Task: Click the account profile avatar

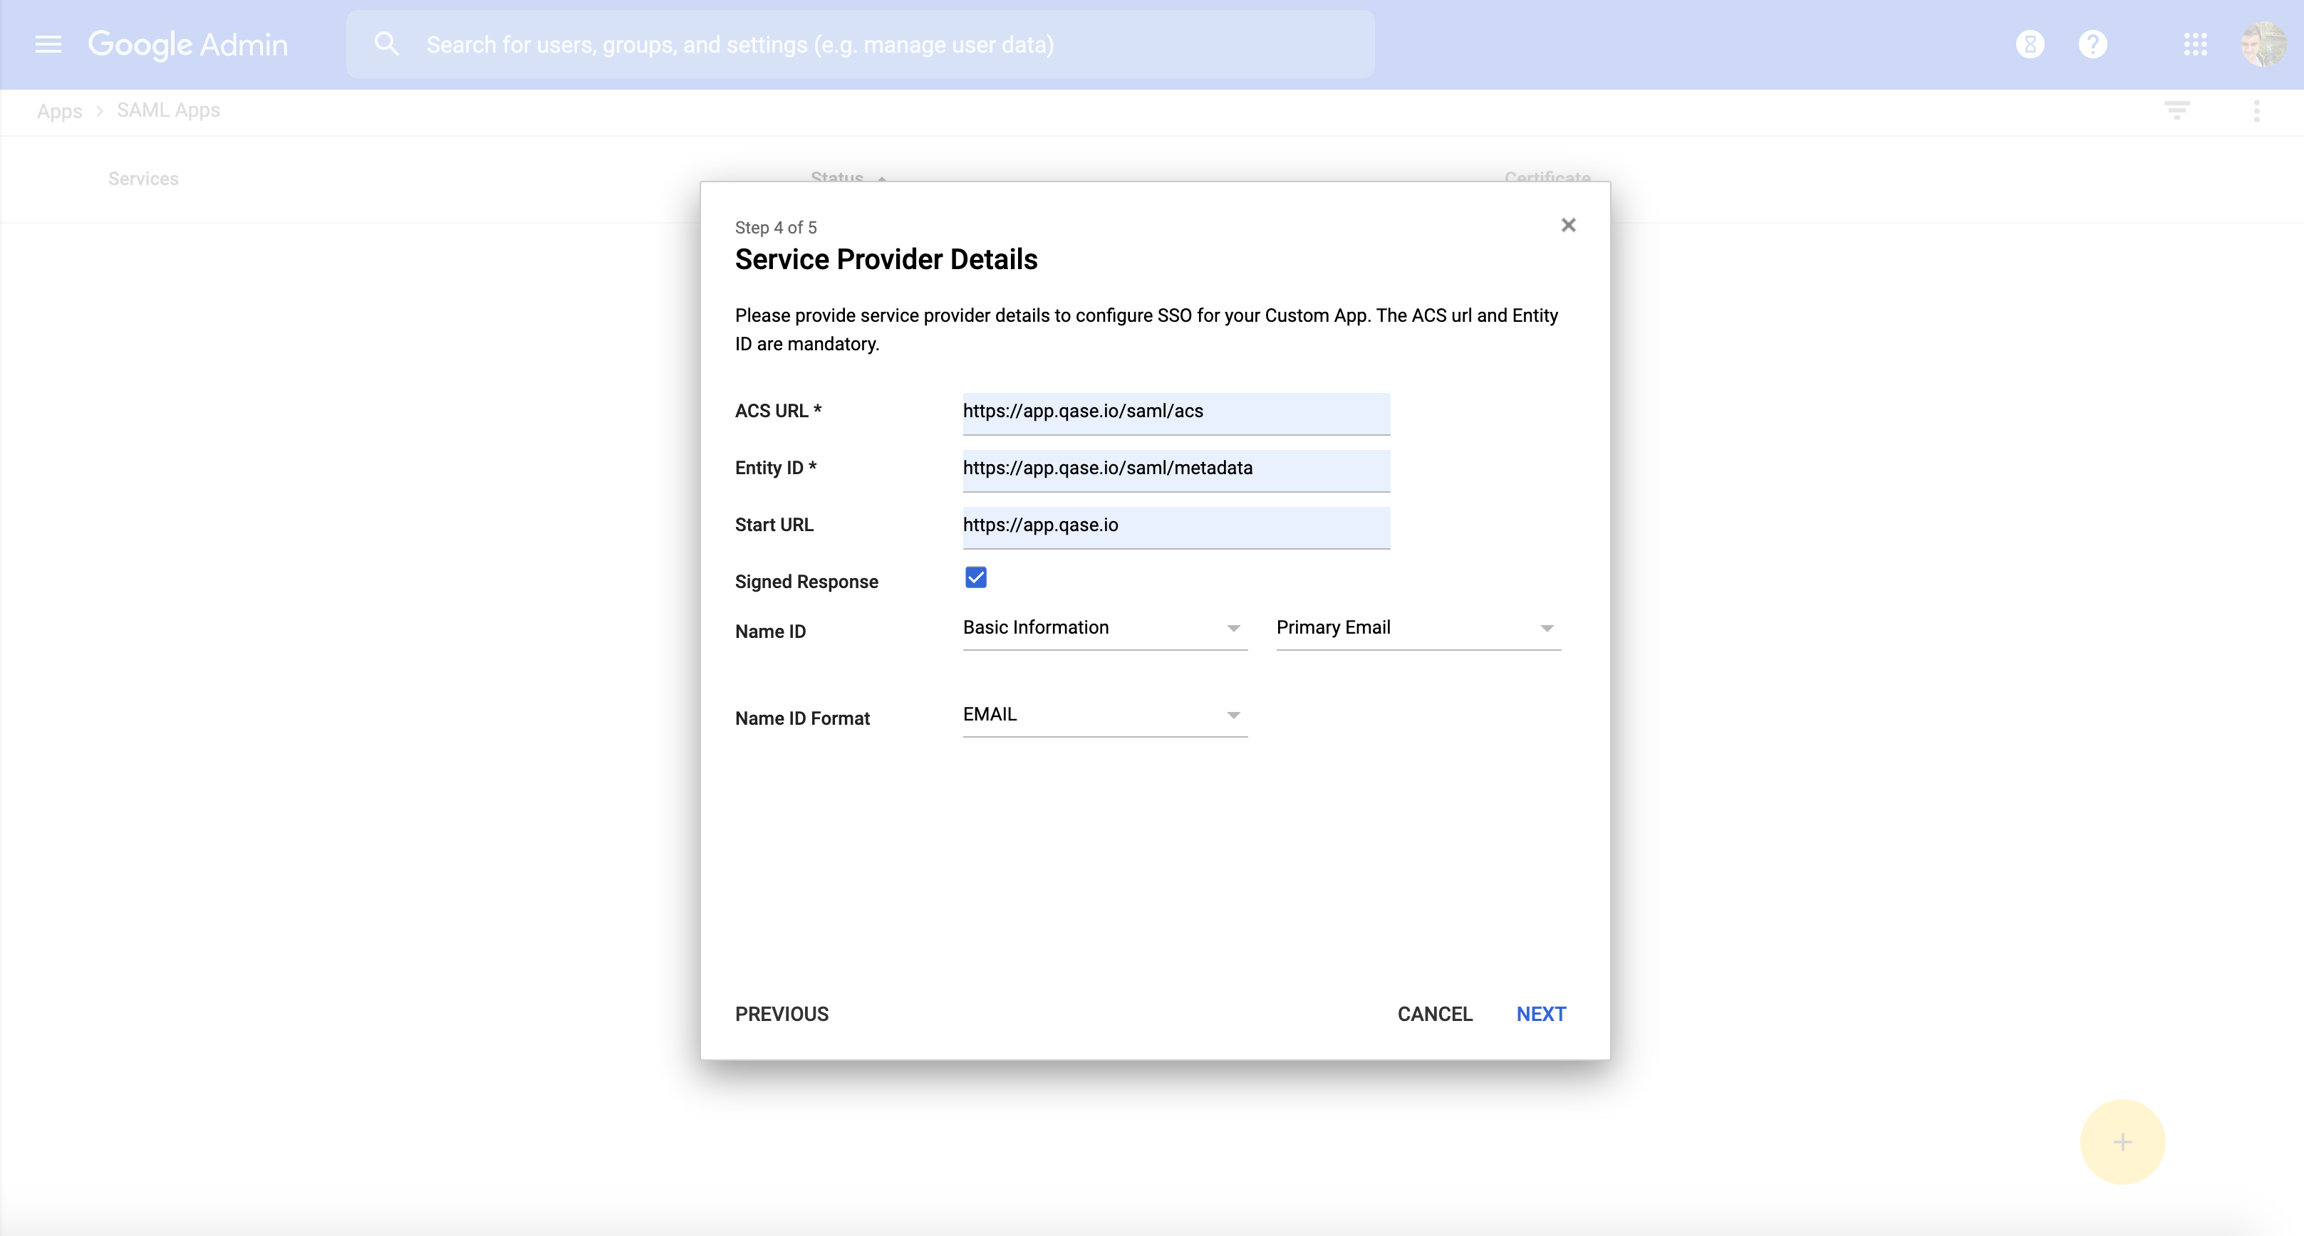Action: click(x=2262, y=44)
